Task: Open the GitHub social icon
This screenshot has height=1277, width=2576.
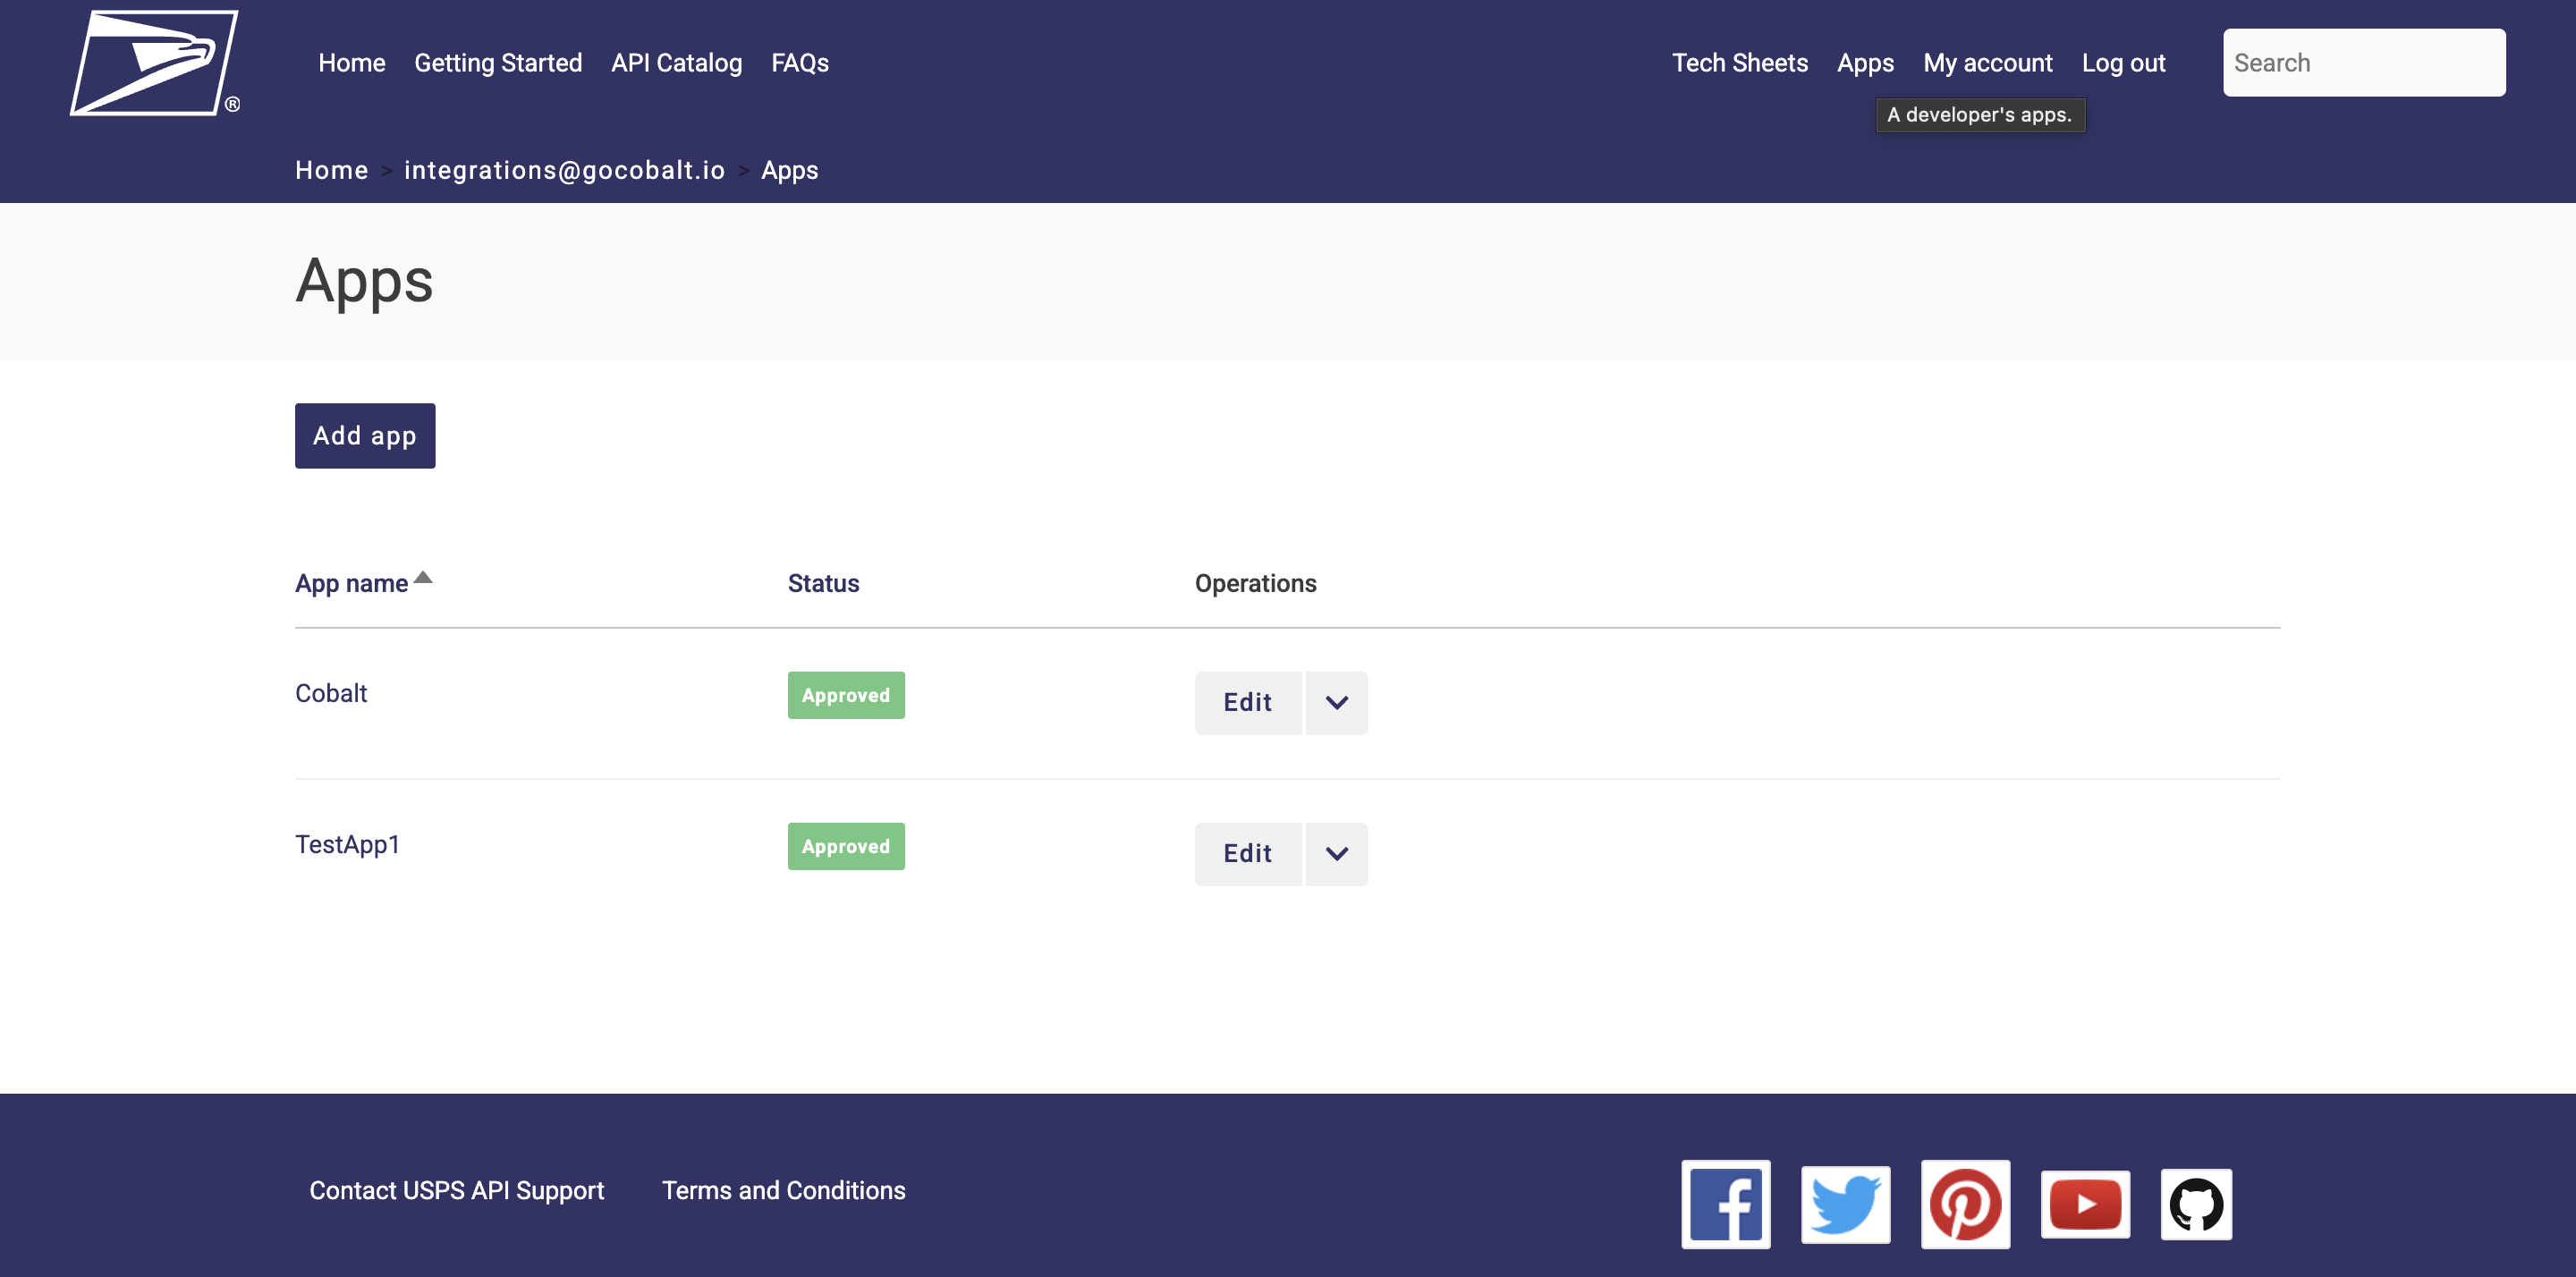Action: [x=2196, y=1204]
